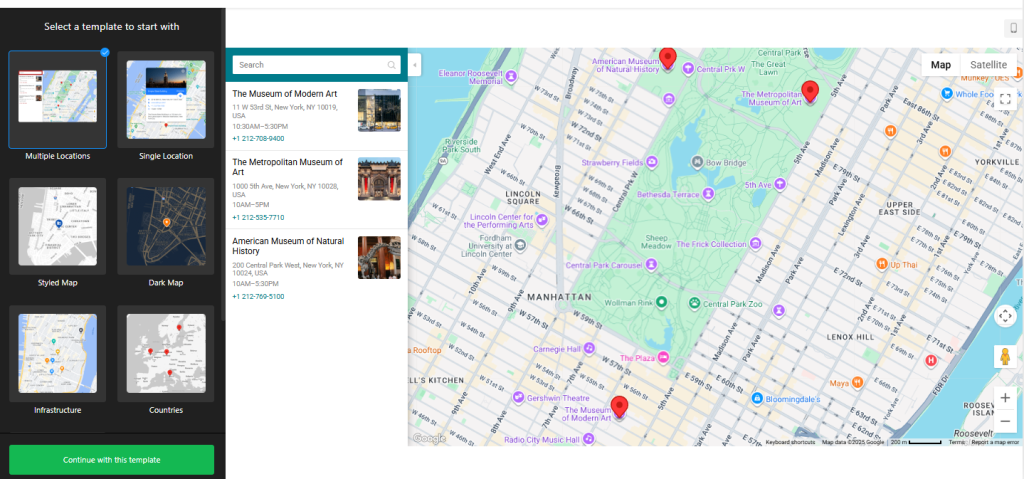The height and width of the screenshot is (479, 1024).
Task: Switch to Satellite map view
Action: 988,65
